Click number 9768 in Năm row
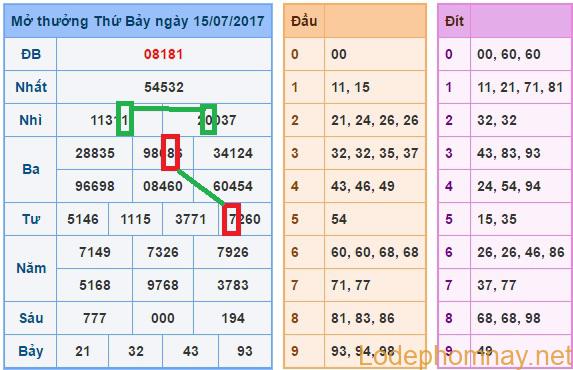 coord(163,285)
